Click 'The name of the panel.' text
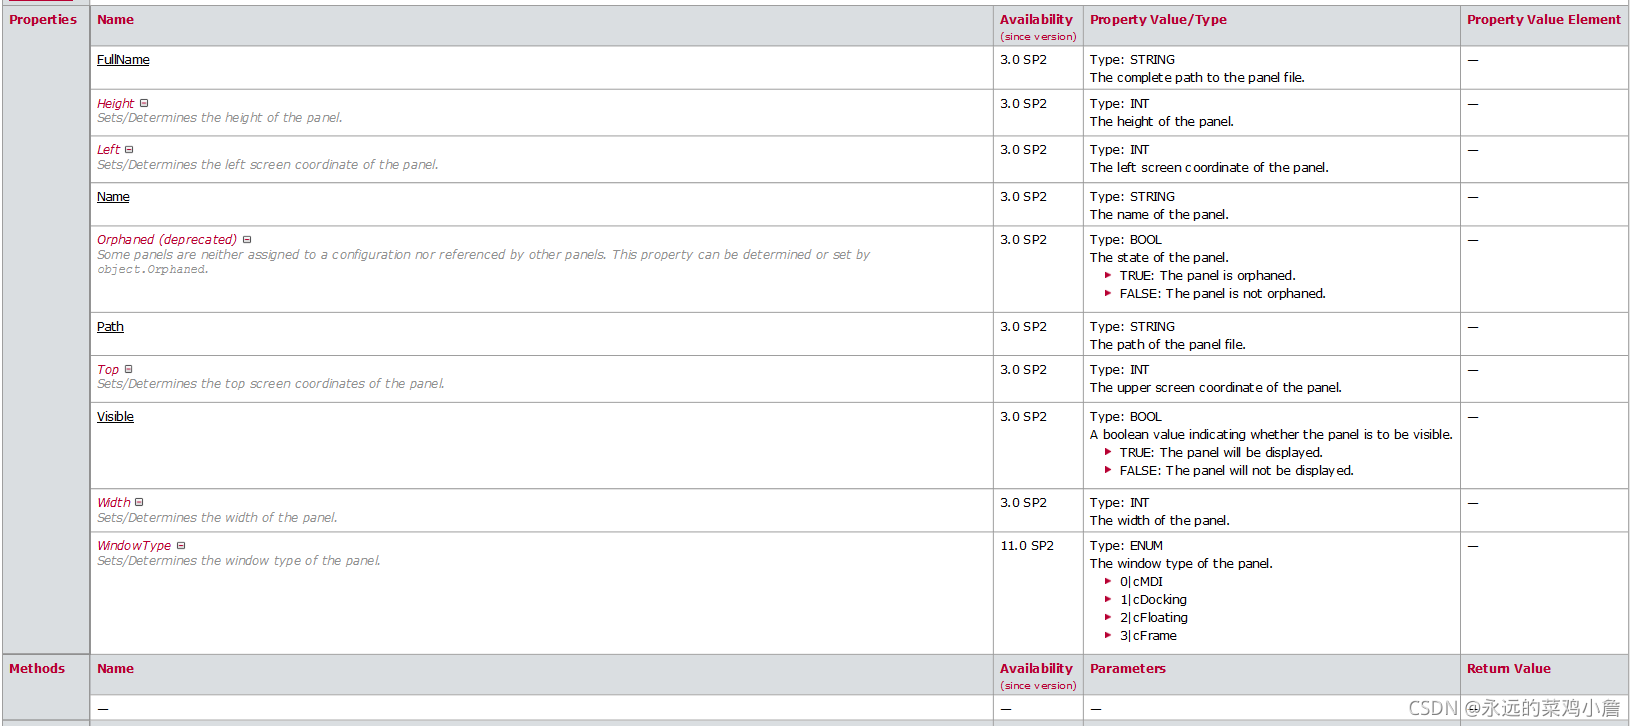 click(1159, 215)
